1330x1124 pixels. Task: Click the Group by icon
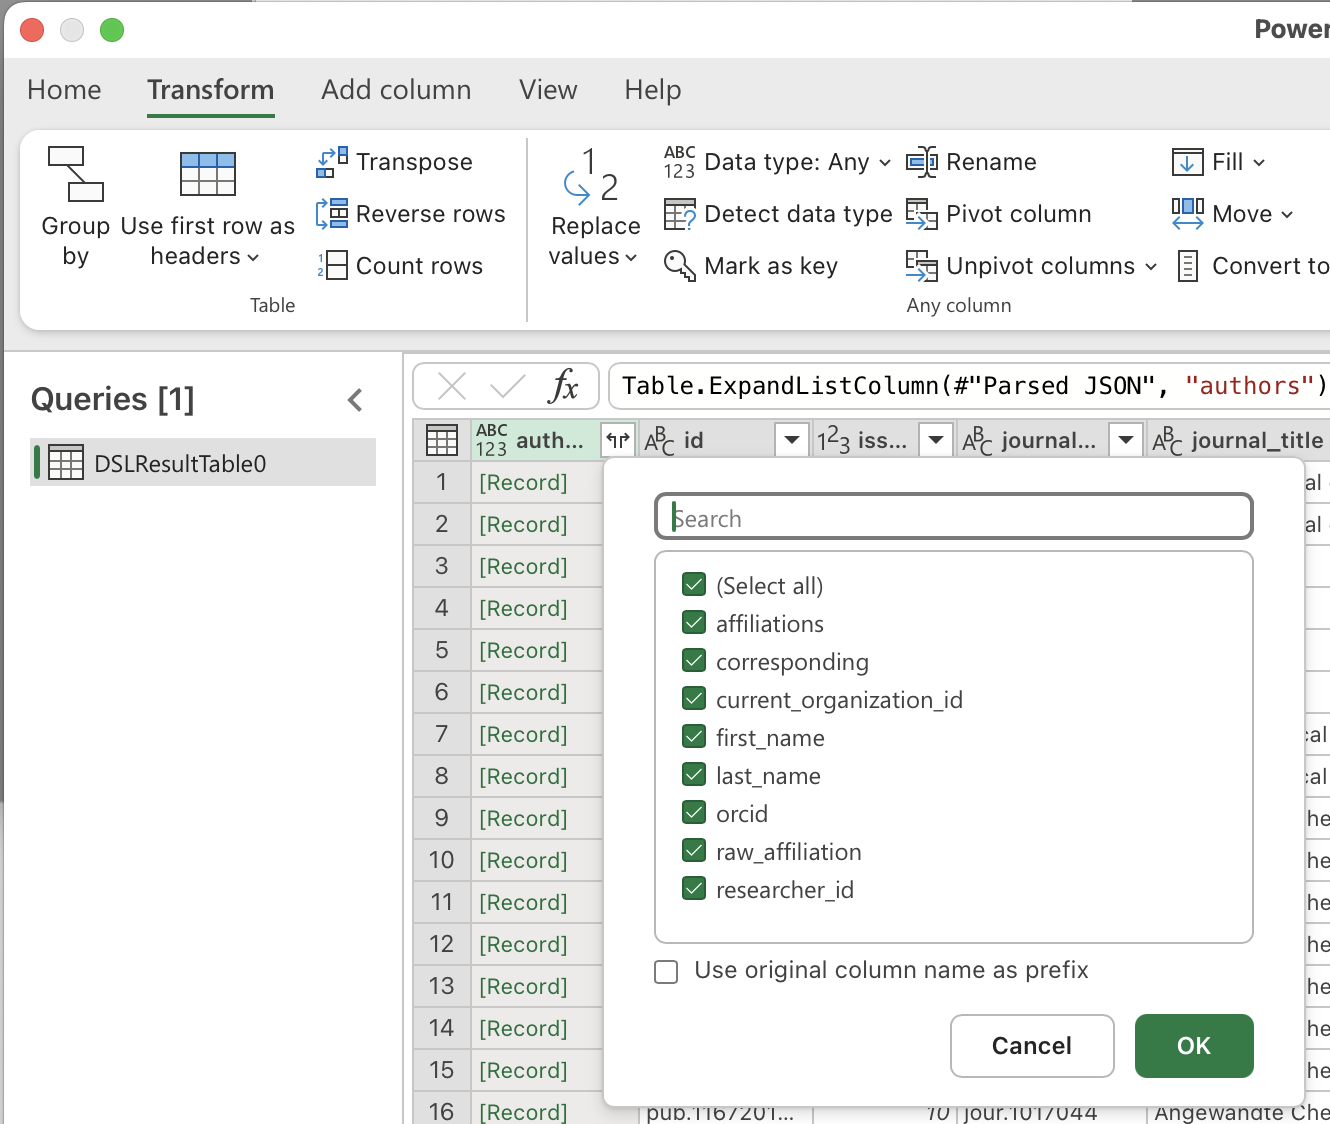click(75, 175)
